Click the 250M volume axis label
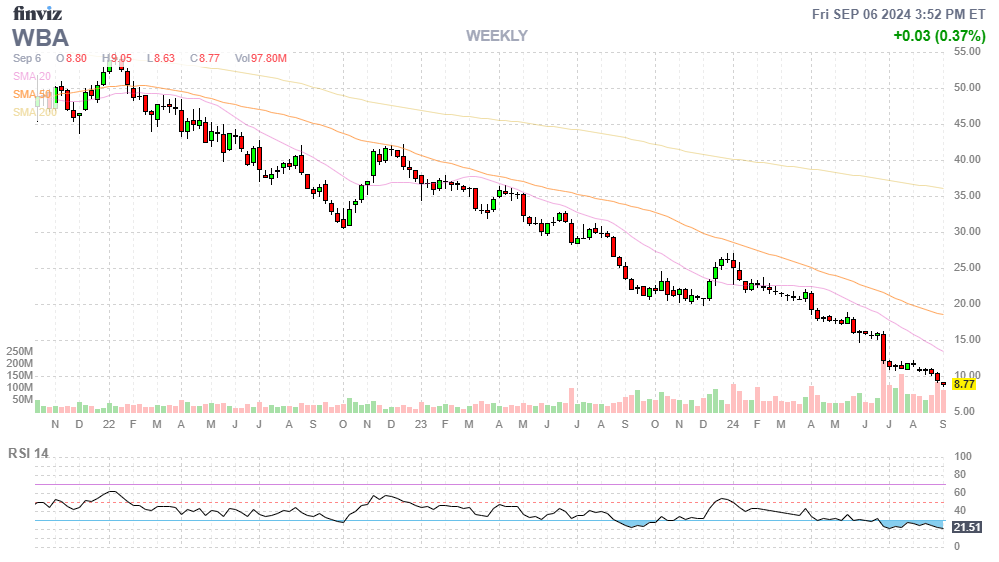 (18, 352)
